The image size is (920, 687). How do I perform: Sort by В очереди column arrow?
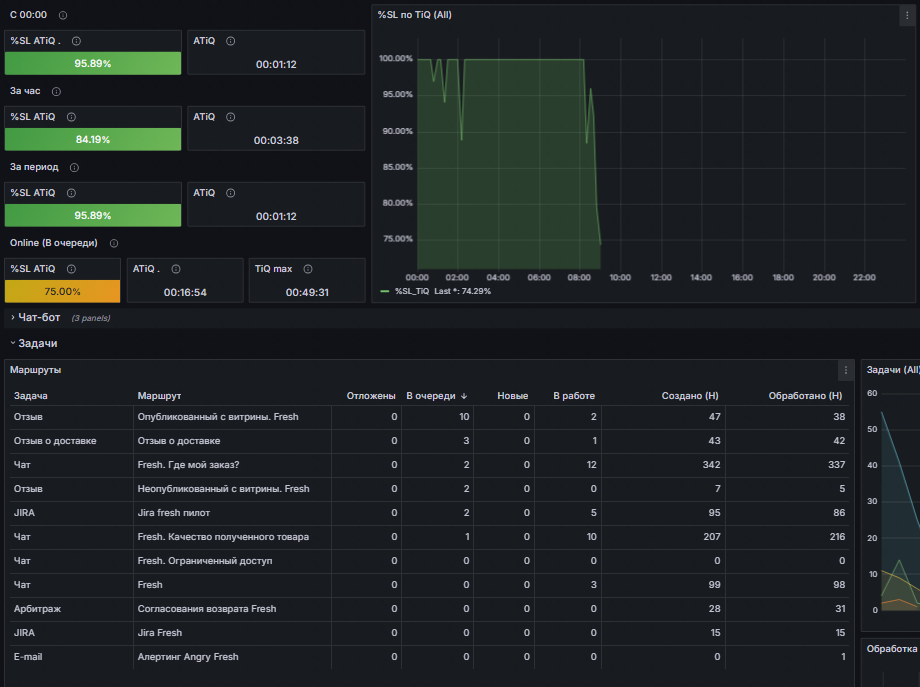464,397
